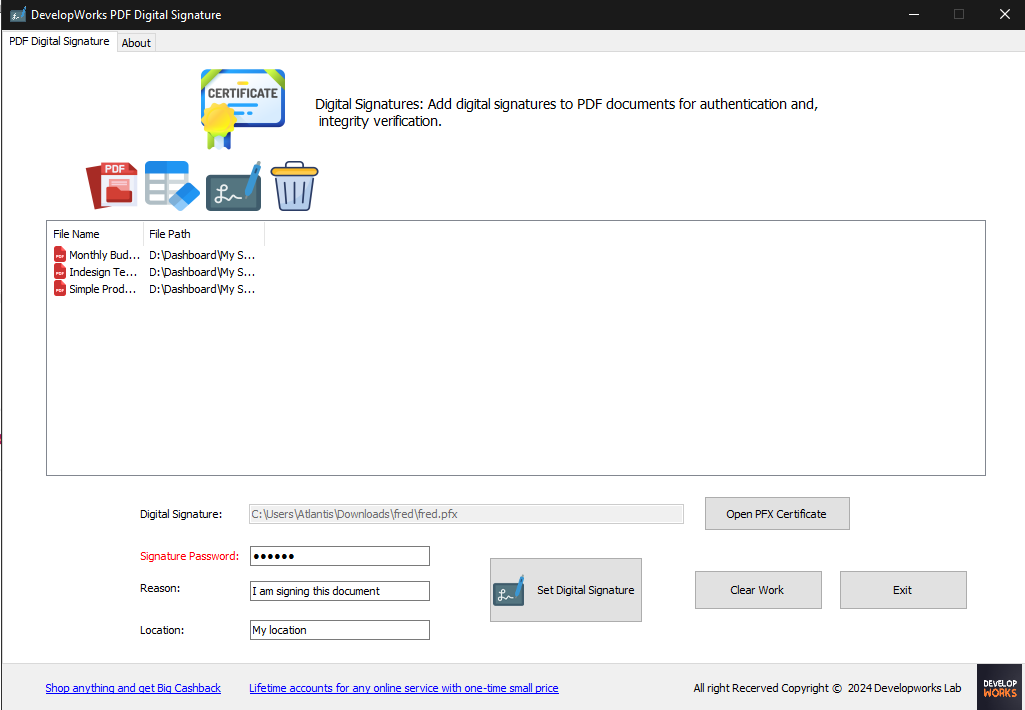Click the Set Digital Signature button
Viewport: 1025px width, 710px height.
(x=565, y=590)
